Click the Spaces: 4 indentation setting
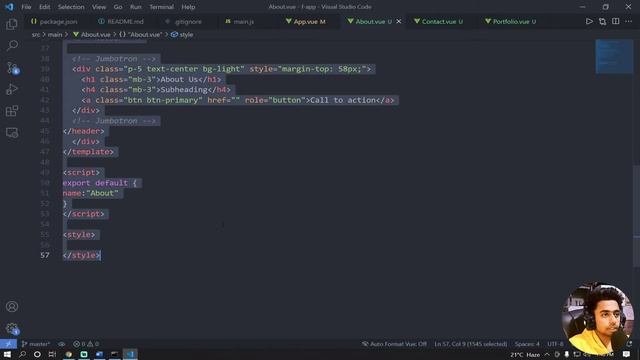 527,344
